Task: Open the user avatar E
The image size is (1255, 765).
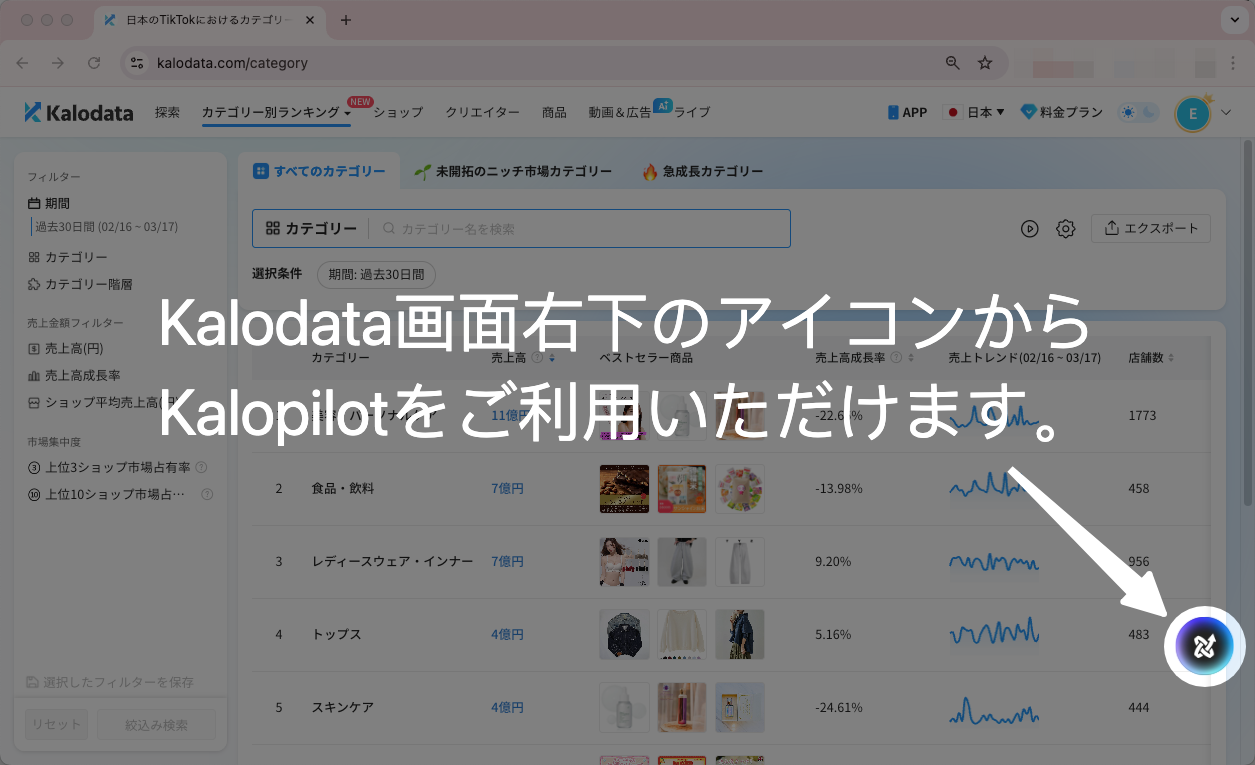Action: pos(1192,113)
